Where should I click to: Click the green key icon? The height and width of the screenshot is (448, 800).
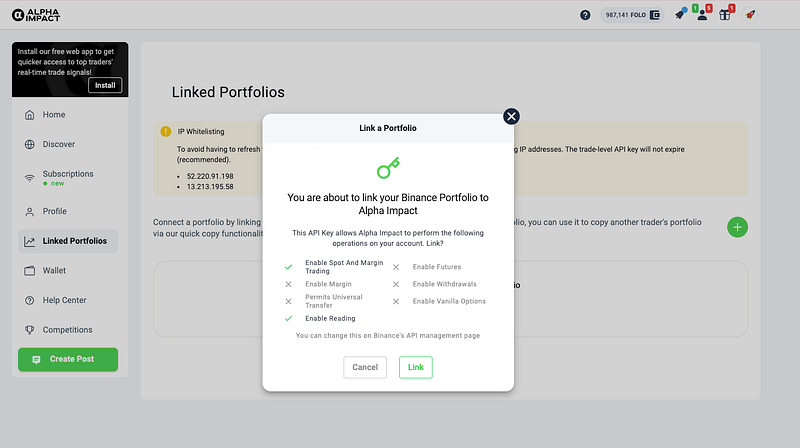click(388, 167)
